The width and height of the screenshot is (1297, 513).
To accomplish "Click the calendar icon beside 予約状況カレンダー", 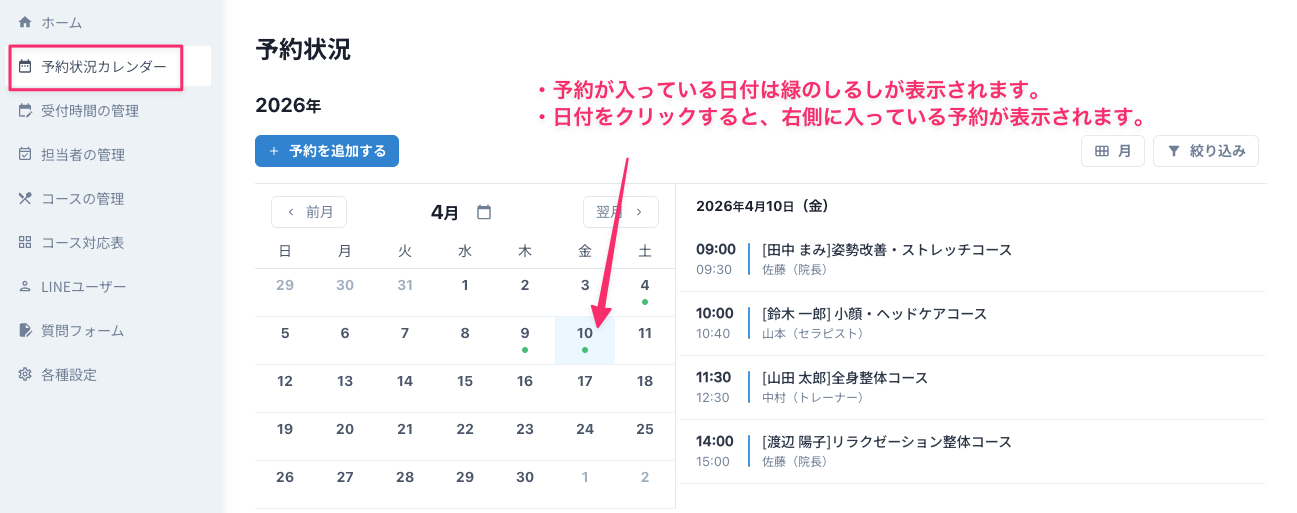I will [25, 67].
